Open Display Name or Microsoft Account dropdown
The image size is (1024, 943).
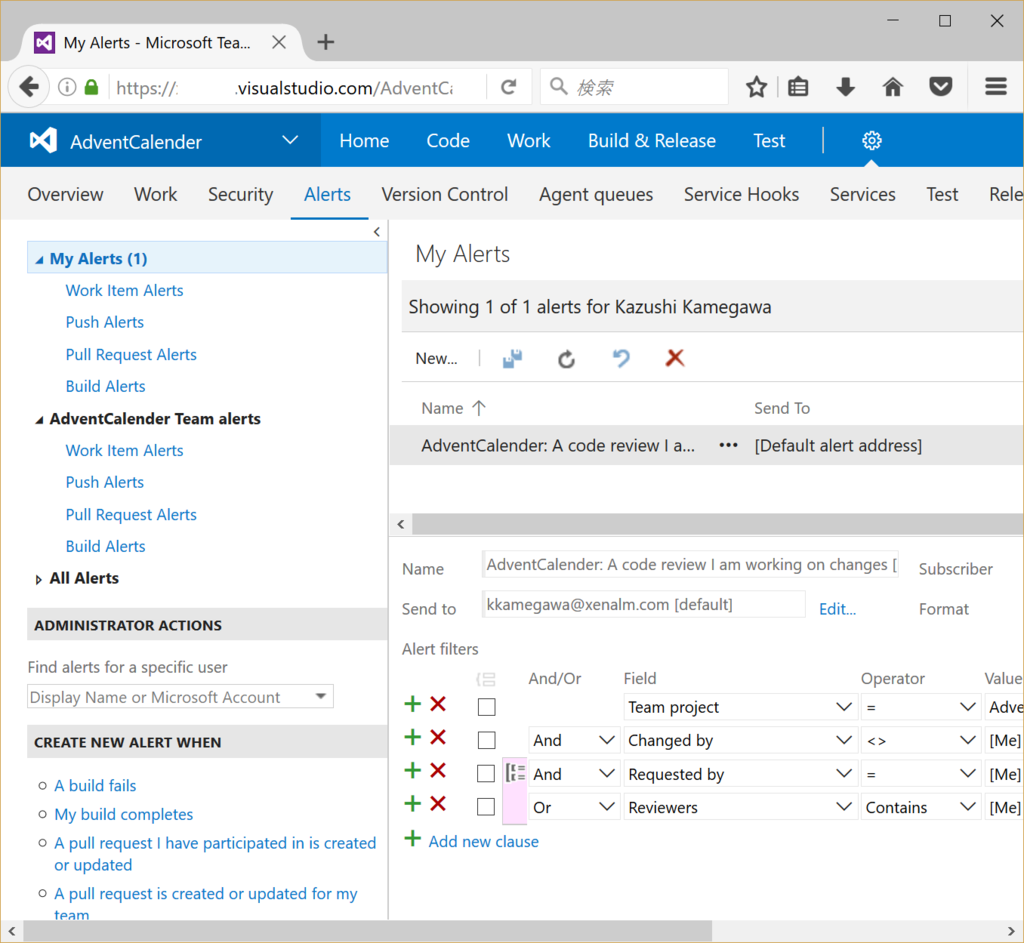(321, 696)
